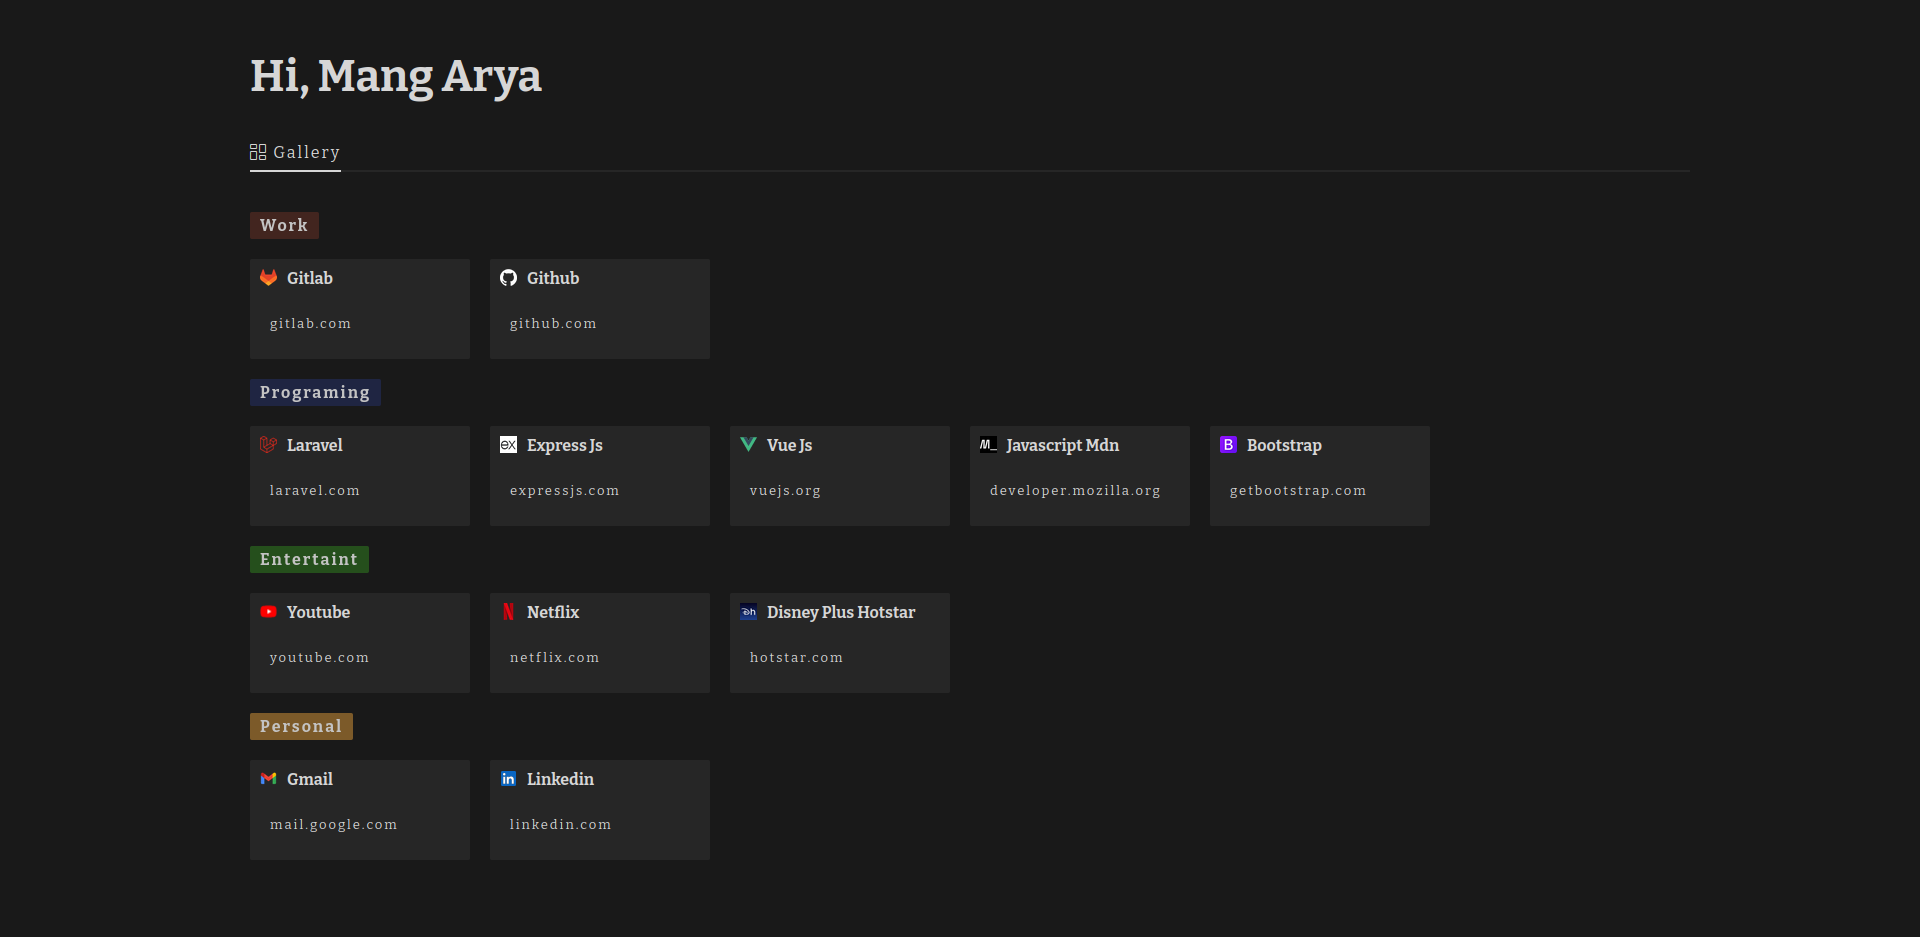Open the vuejs.org link

pos(785,491)
